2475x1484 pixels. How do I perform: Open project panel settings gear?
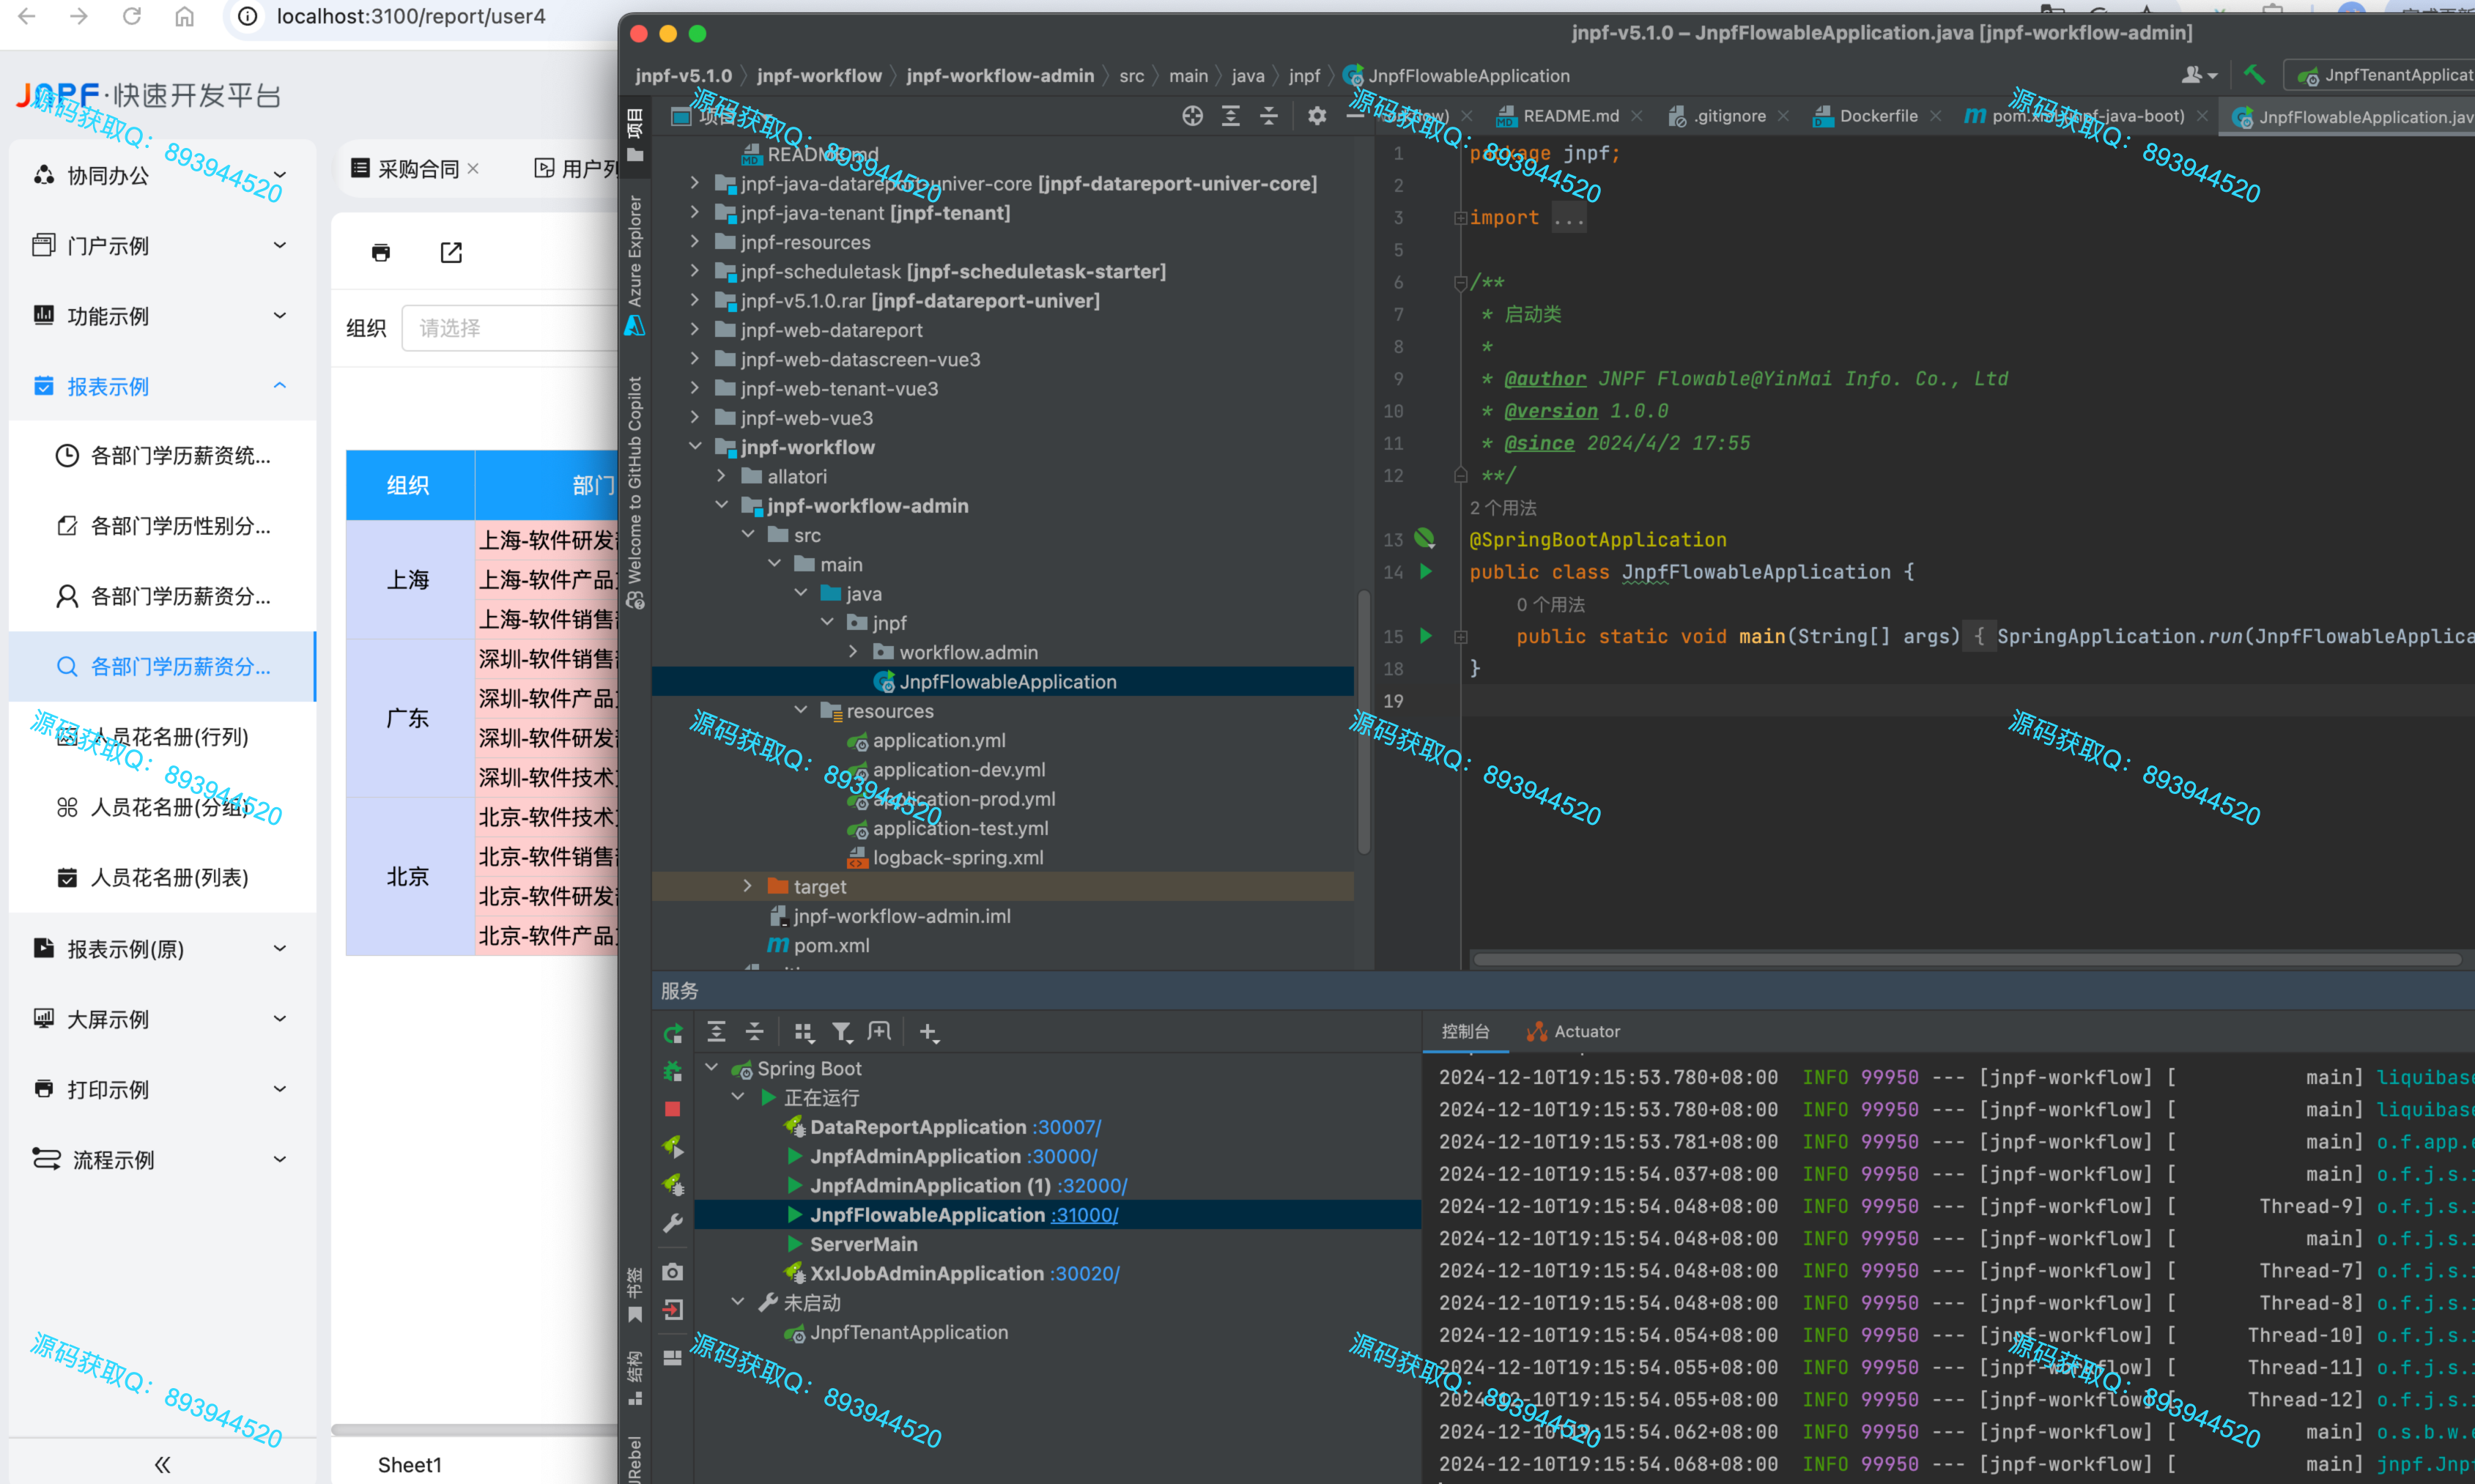pyautogui.click(x=1317, y=116)
